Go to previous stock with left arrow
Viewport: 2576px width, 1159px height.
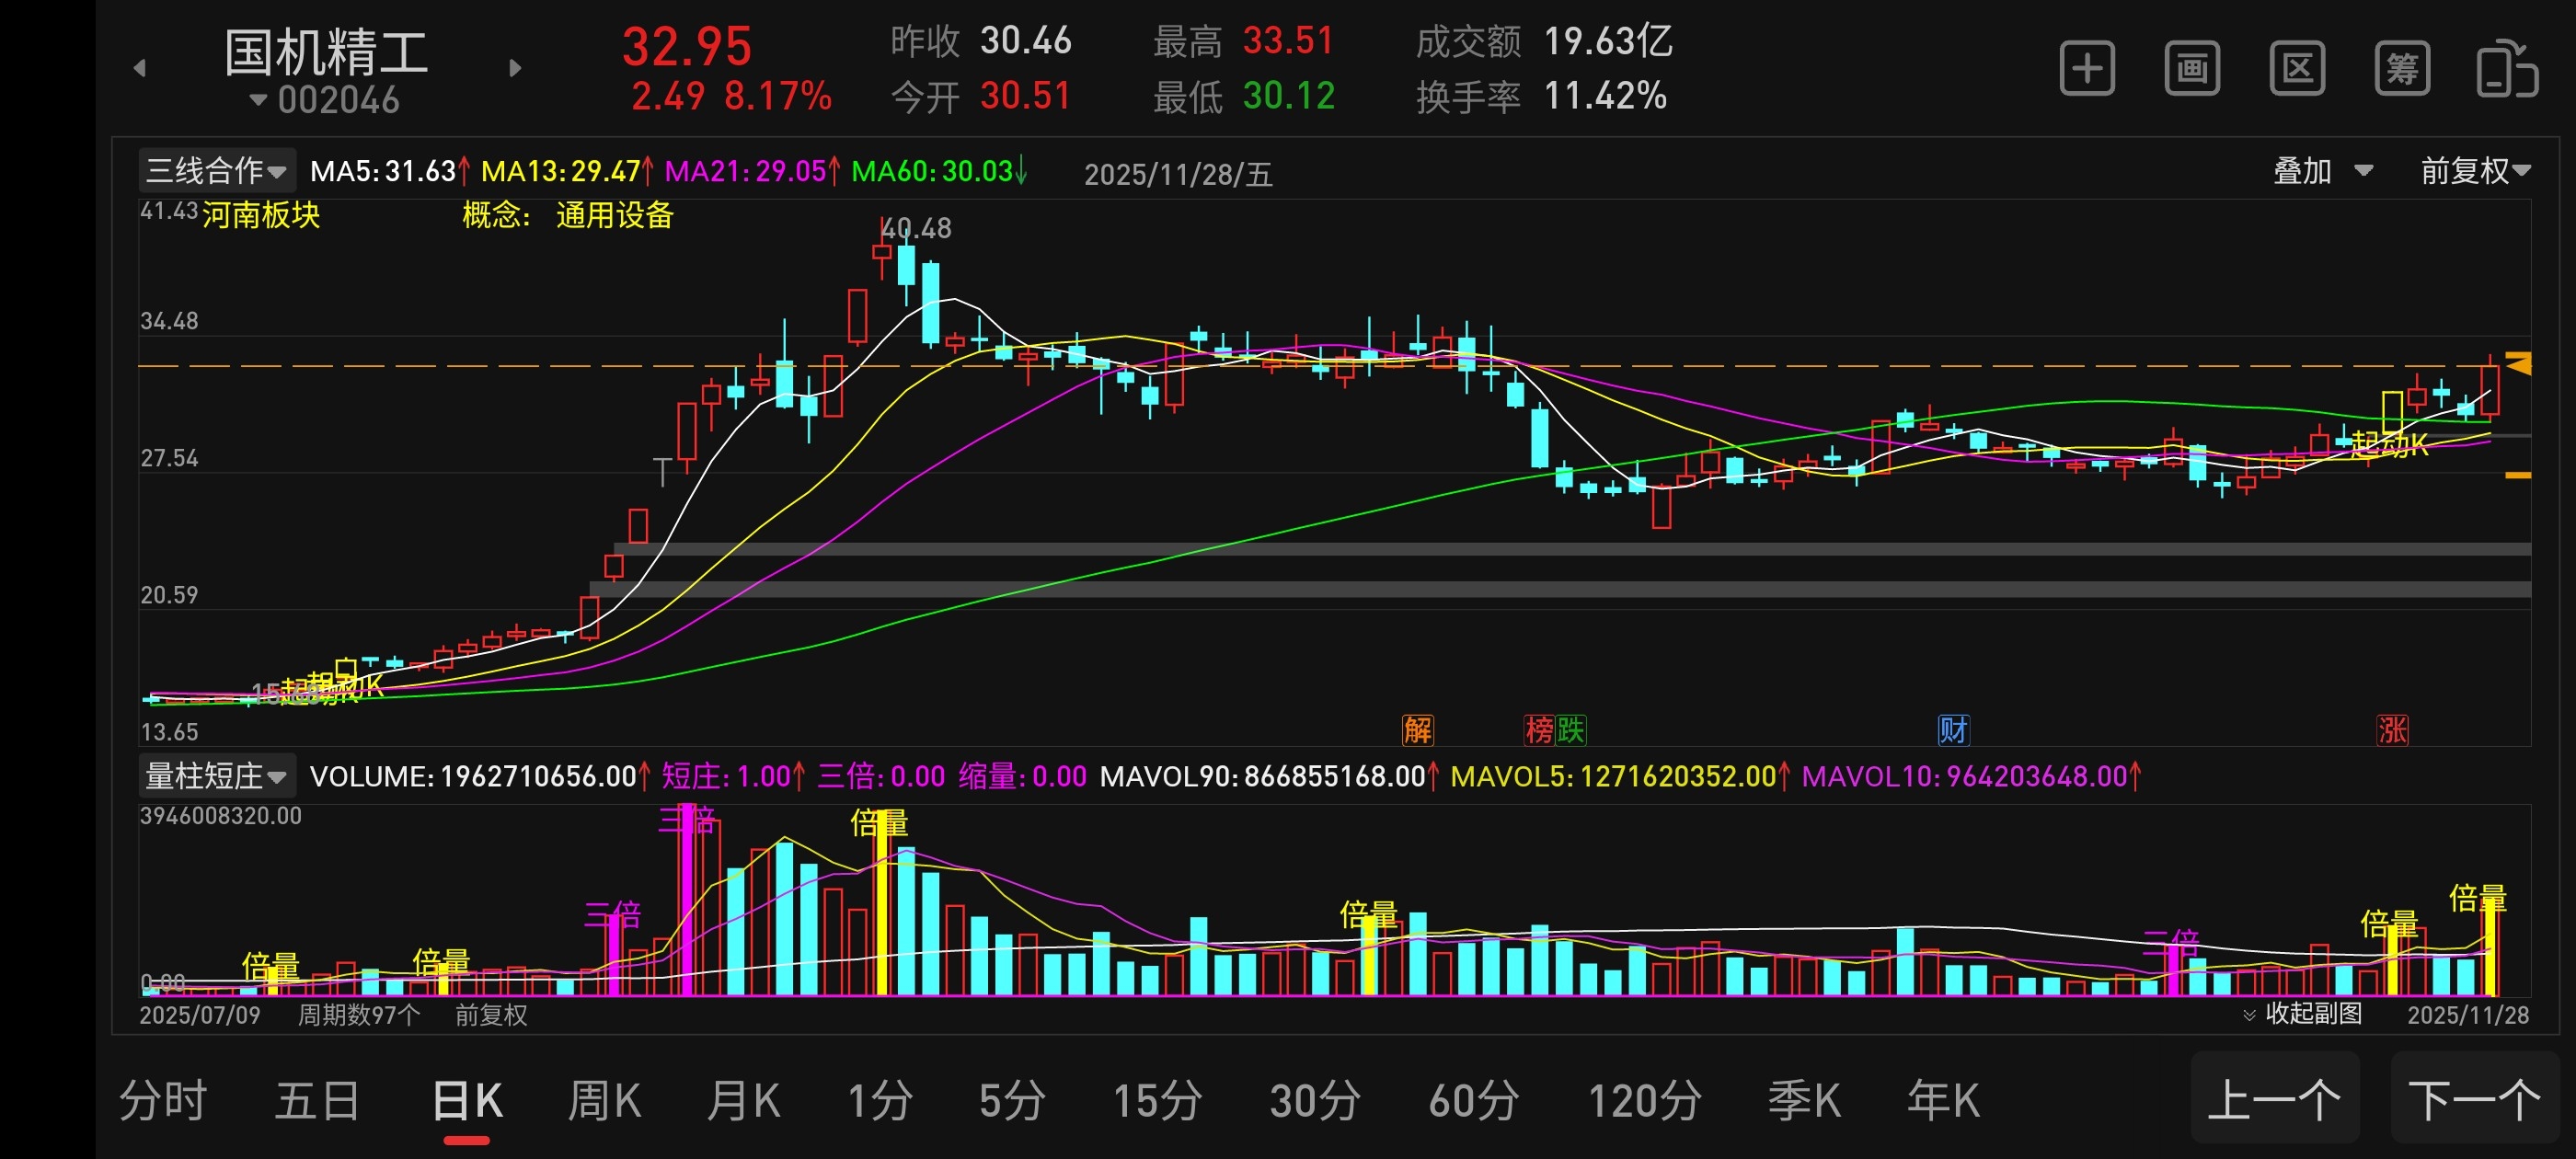pyautogui.click(x=140, y=68)
